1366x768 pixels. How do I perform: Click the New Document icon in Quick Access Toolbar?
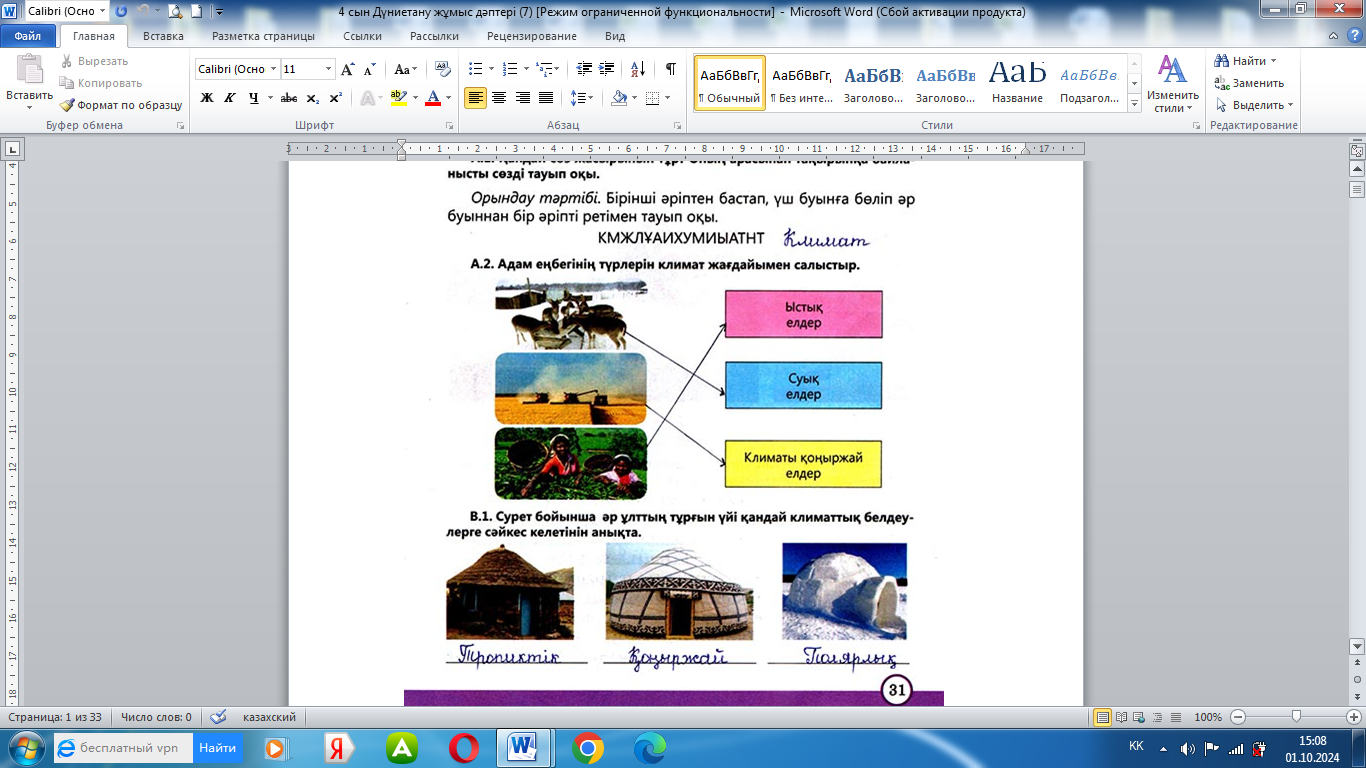pyautogui.click(x=197, y=12)
